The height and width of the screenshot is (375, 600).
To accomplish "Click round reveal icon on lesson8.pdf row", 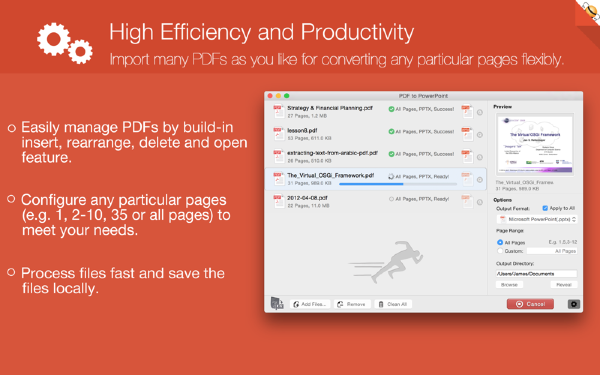I will coord(480,135).
